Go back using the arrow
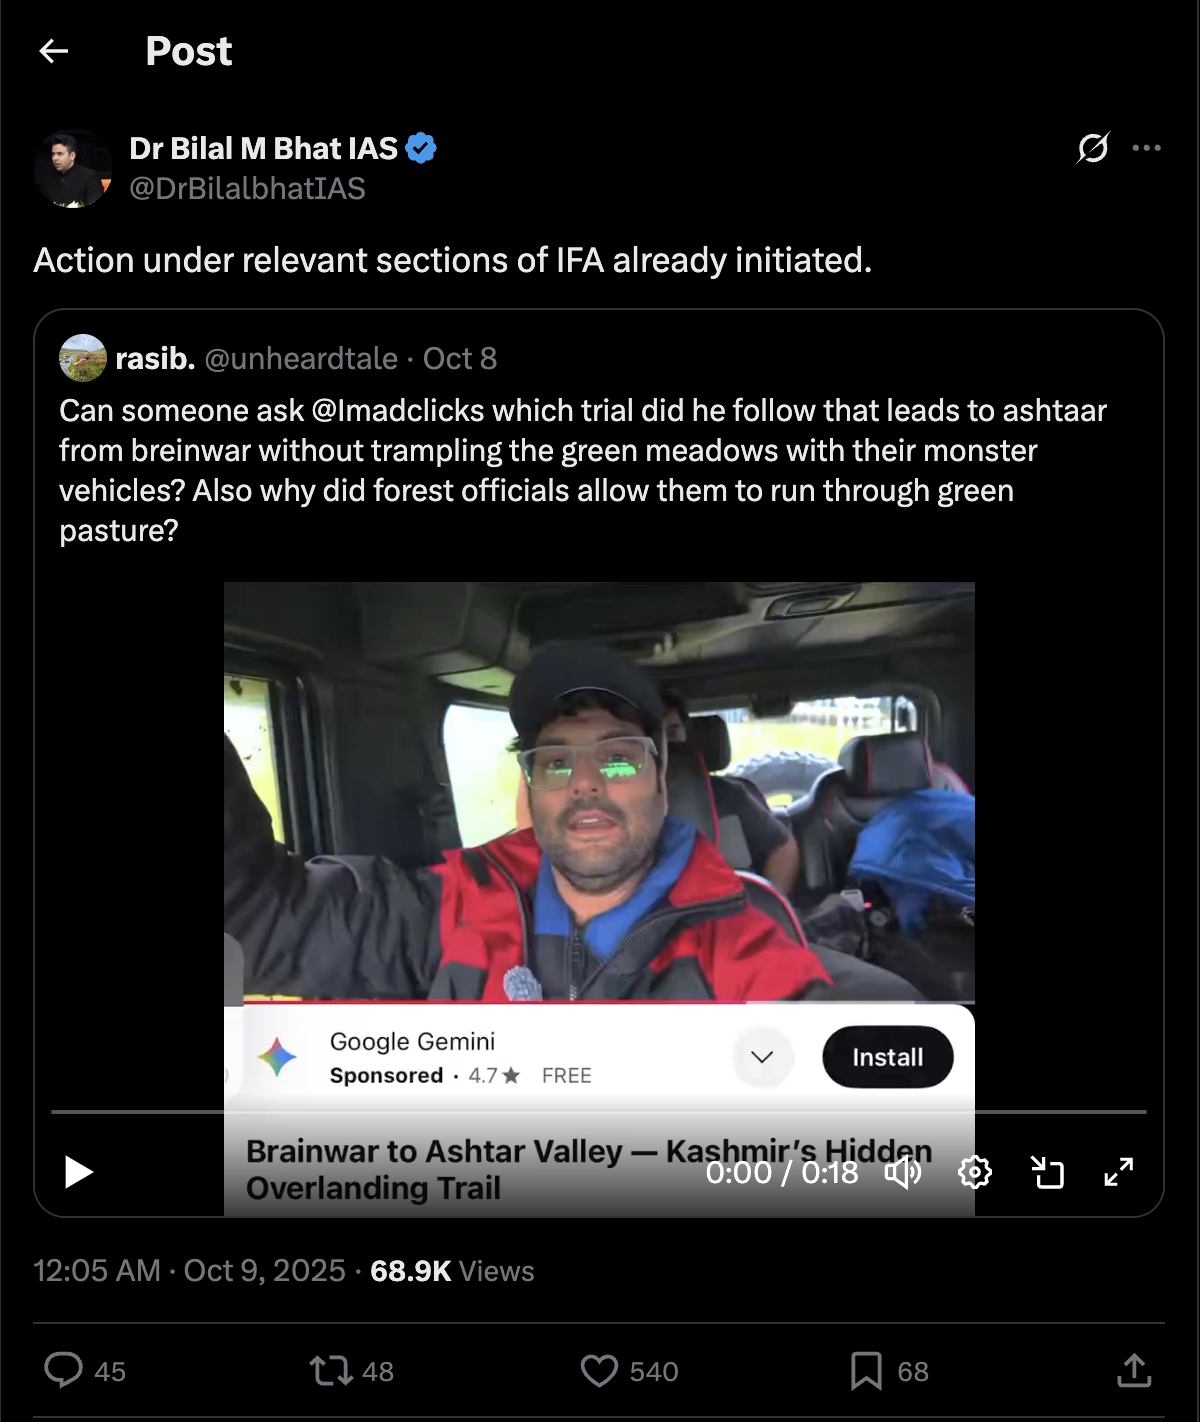1200x1422 pixels. pos(54,51)
